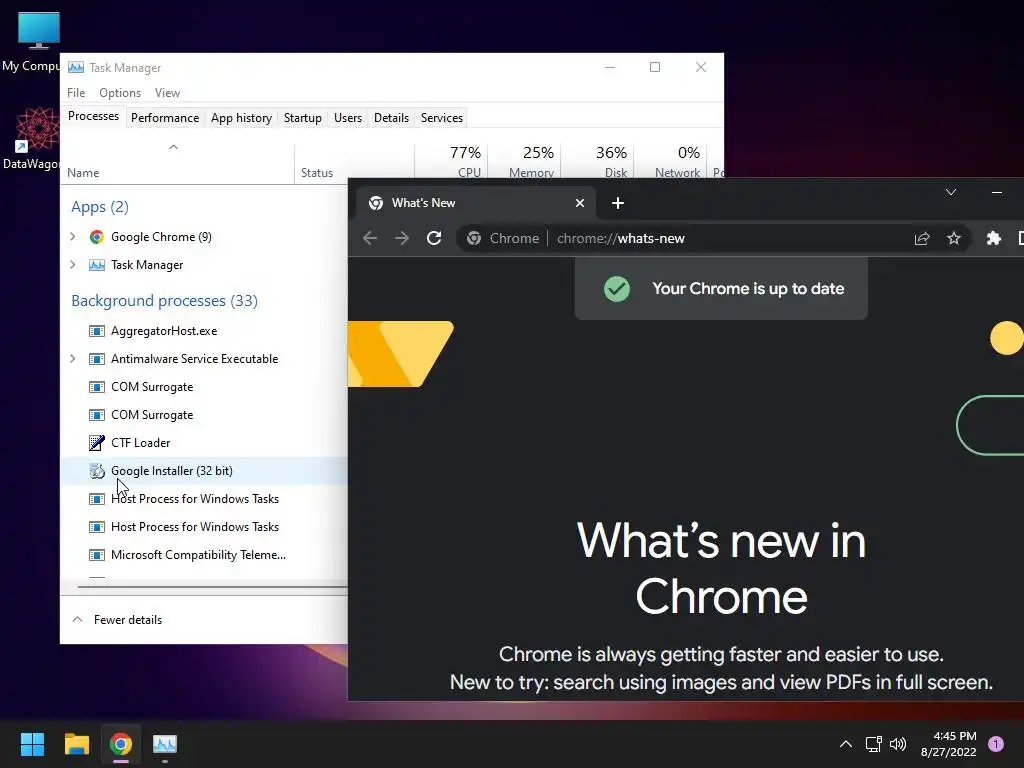Click Task Manager's horizontal scrollbar
Viewport: 1024px width, 768px height.
tap(212, 586)
